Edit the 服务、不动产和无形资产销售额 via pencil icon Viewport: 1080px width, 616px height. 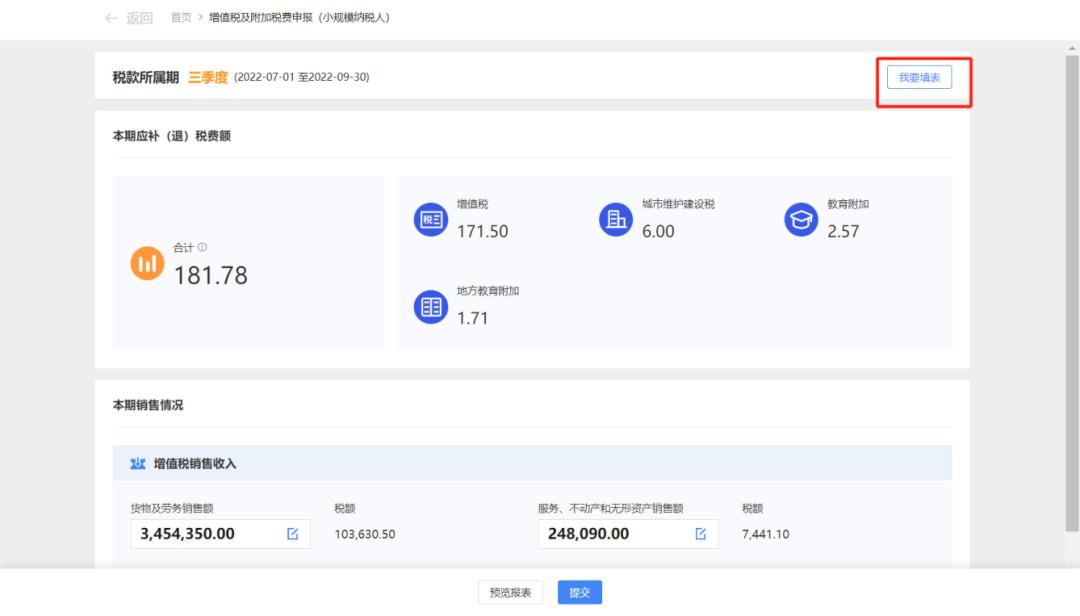click(x=700, y=534)
